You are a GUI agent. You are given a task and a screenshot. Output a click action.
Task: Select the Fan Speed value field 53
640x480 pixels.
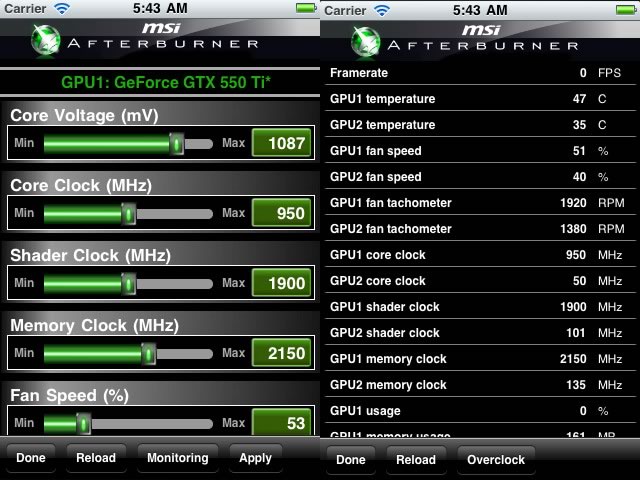click(282, 422)
